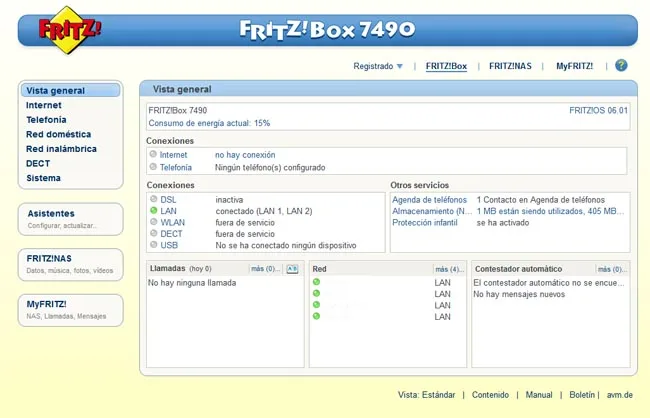Open the Asistentes box in sidebar

(51, 213)
